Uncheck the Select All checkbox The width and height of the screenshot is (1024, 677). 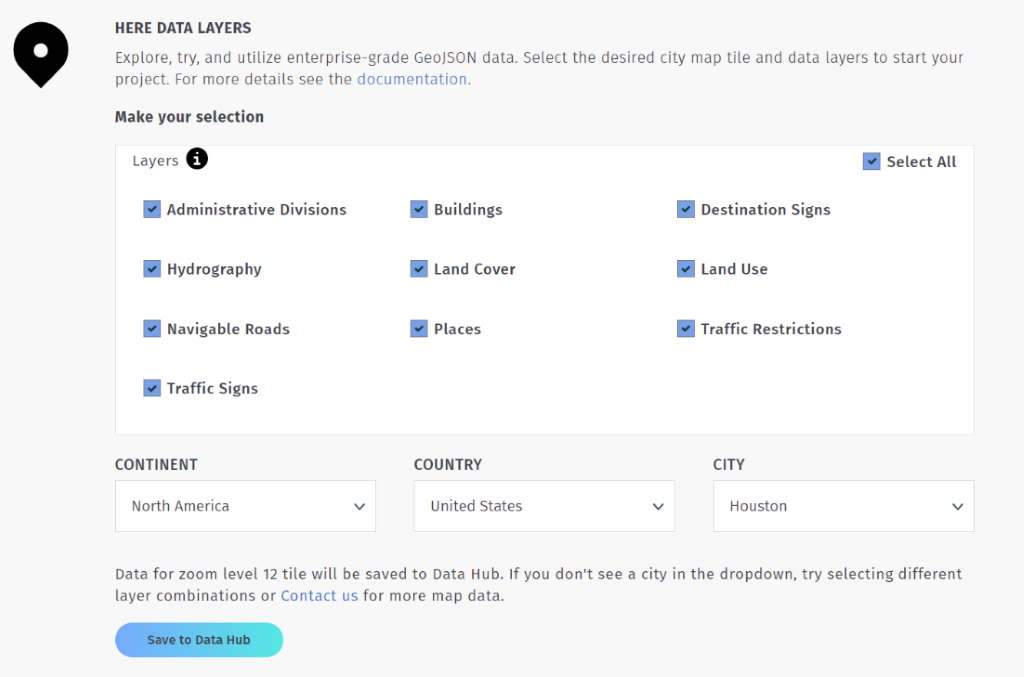(x=871, y=161)
